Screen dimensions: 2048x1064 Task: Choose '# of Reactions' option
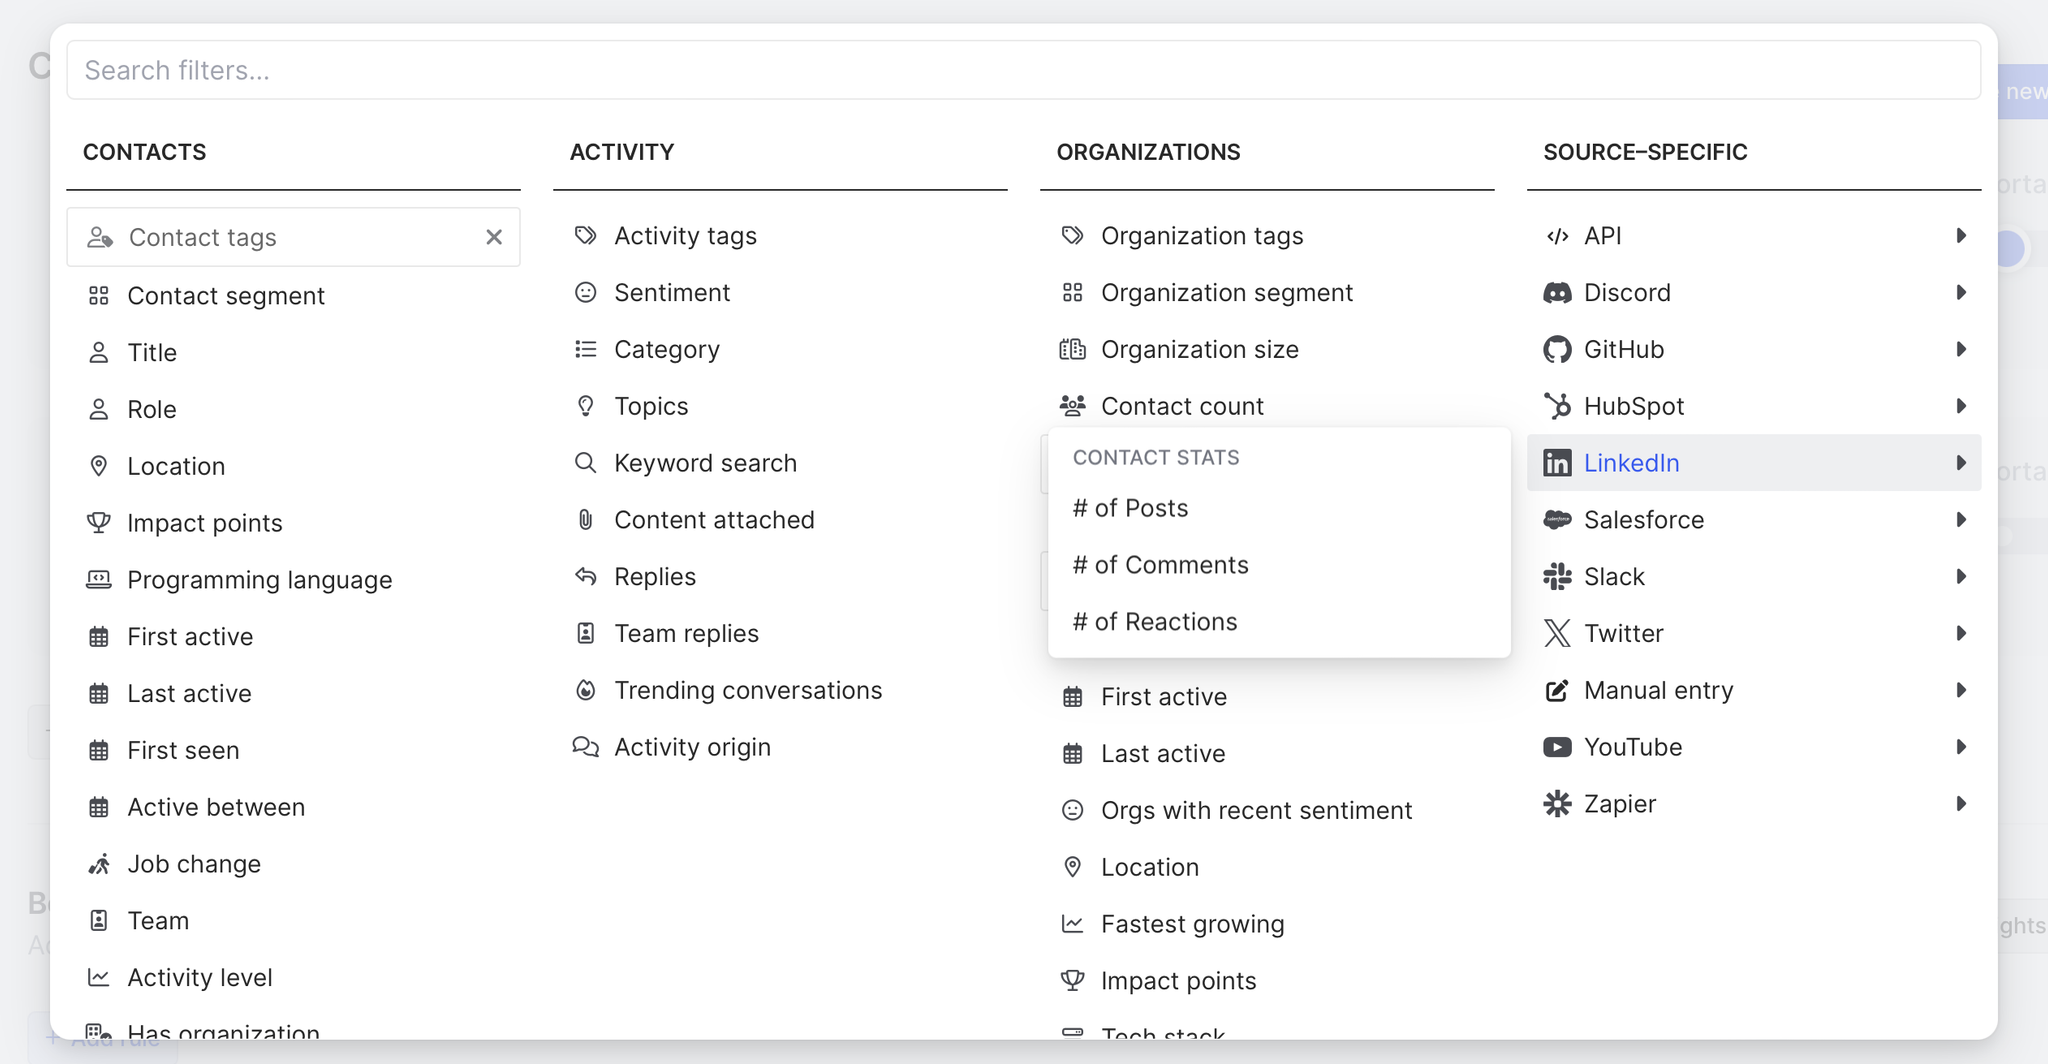(1155, 622)
